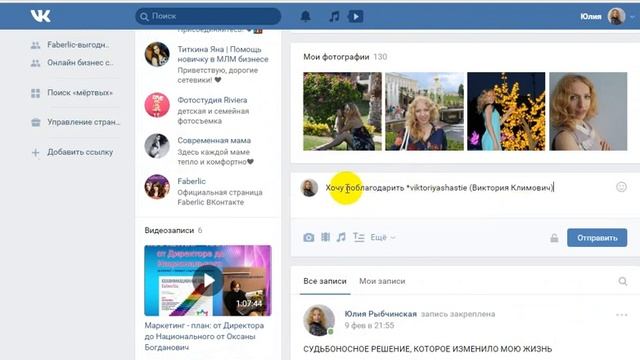The height and width of the screenshot is (360, 640).
Task: Click the photo count 130
Action: pyautogui.click(x=380, y=57)
